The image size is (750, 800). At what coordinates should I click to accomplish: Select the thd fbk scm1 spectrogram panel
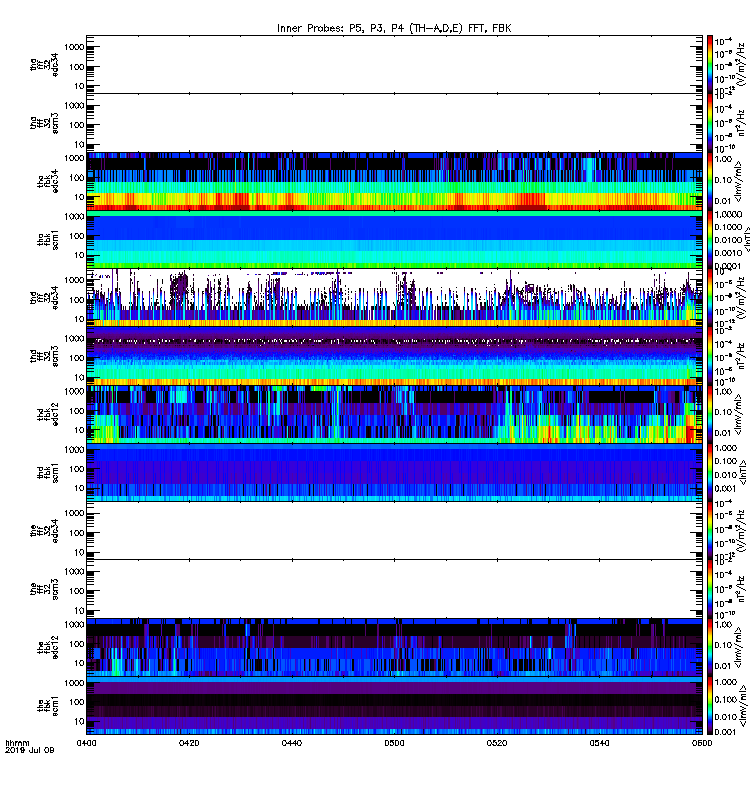pyautogui.click(x=394, y=472)
